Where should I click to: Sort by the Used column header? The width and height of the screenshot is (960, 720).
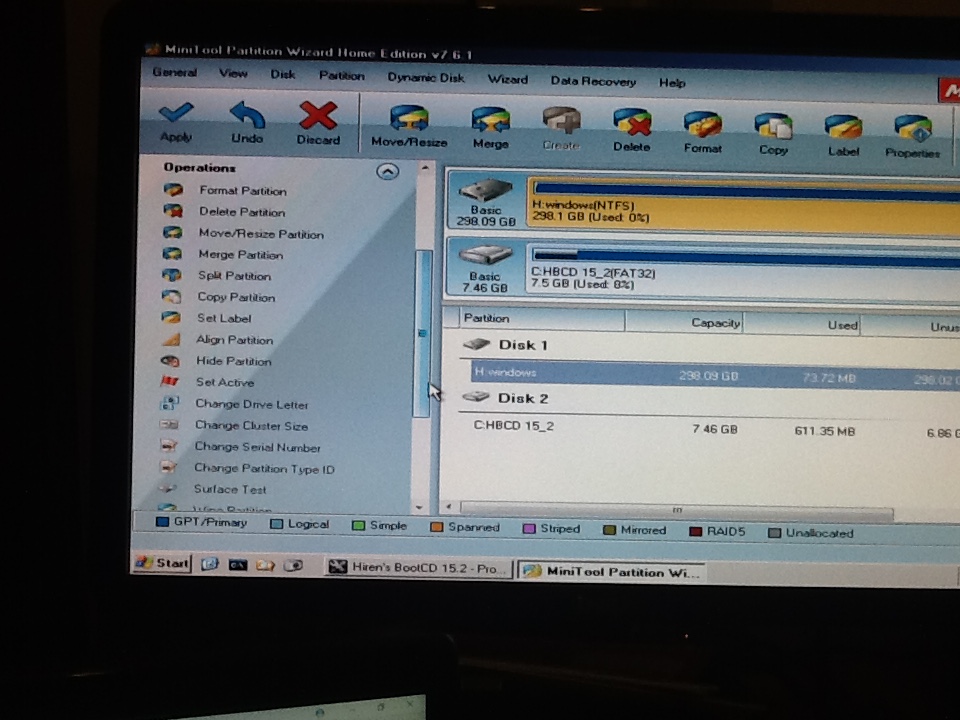pyautogui.click(x=801, y=324)
